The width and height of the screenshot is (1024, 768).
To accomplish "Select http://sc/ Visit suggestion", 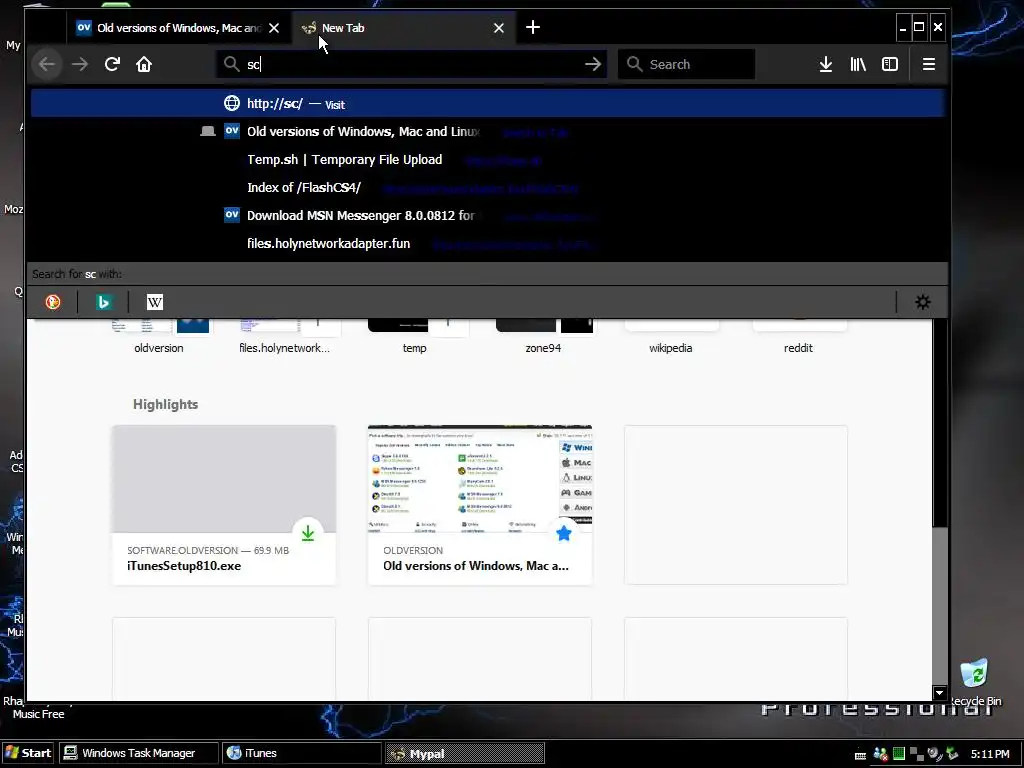I will click(488, 104).
